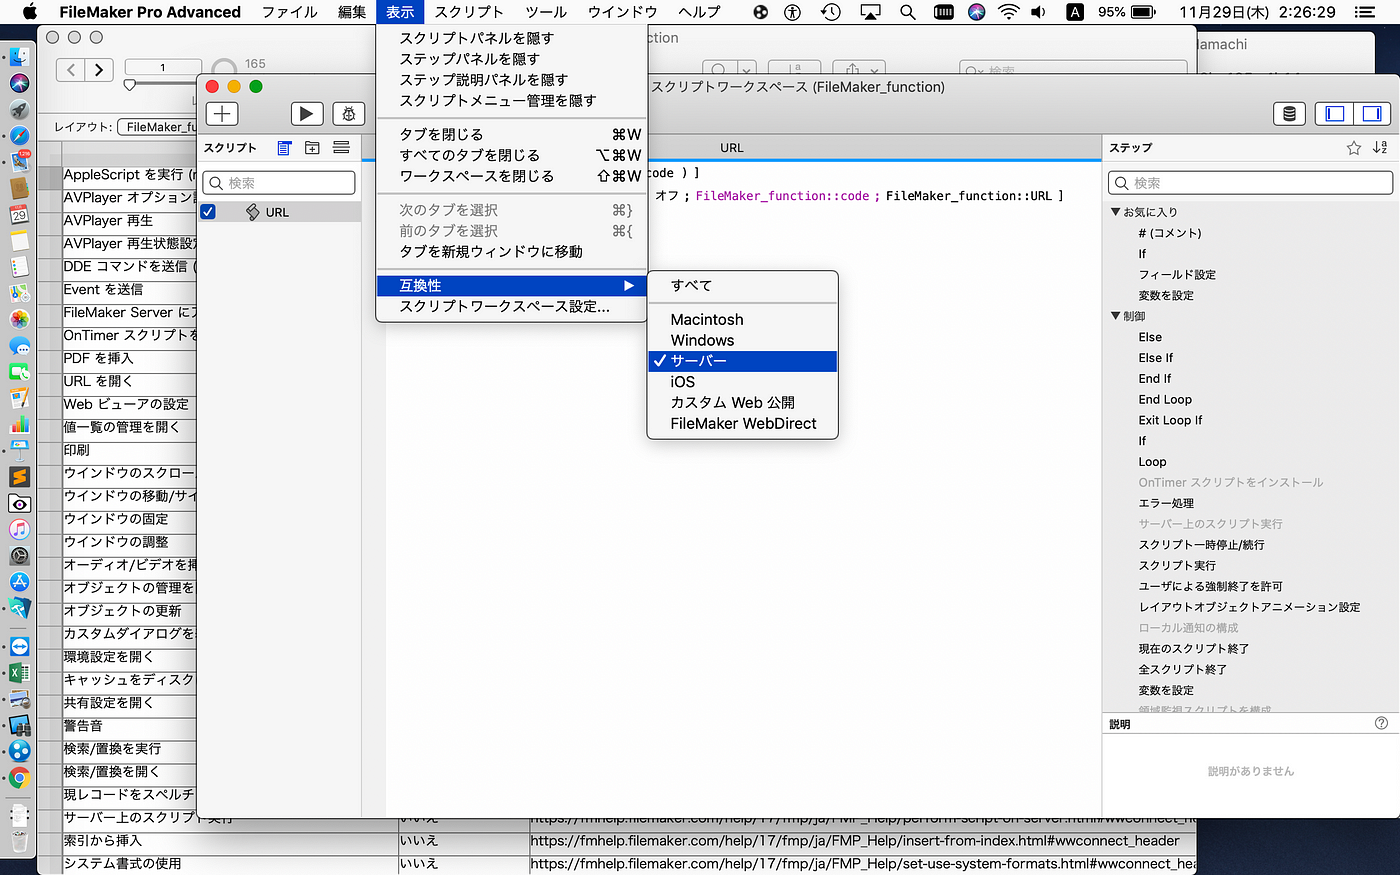The image size is (1400, 875).
Task: Open help for step description panel
Action: pos(1381,723)
